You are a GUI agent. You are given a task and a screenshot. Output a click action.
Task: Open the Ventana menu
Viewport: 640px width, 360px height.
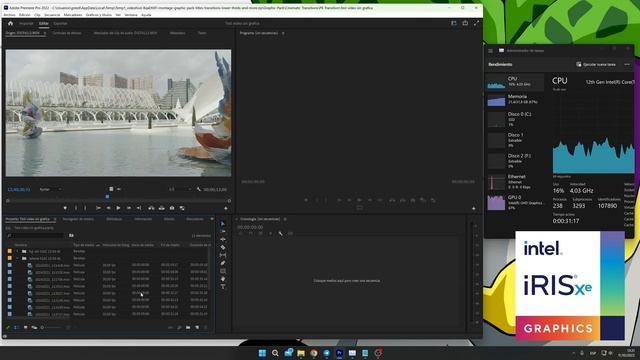point(131,15)
